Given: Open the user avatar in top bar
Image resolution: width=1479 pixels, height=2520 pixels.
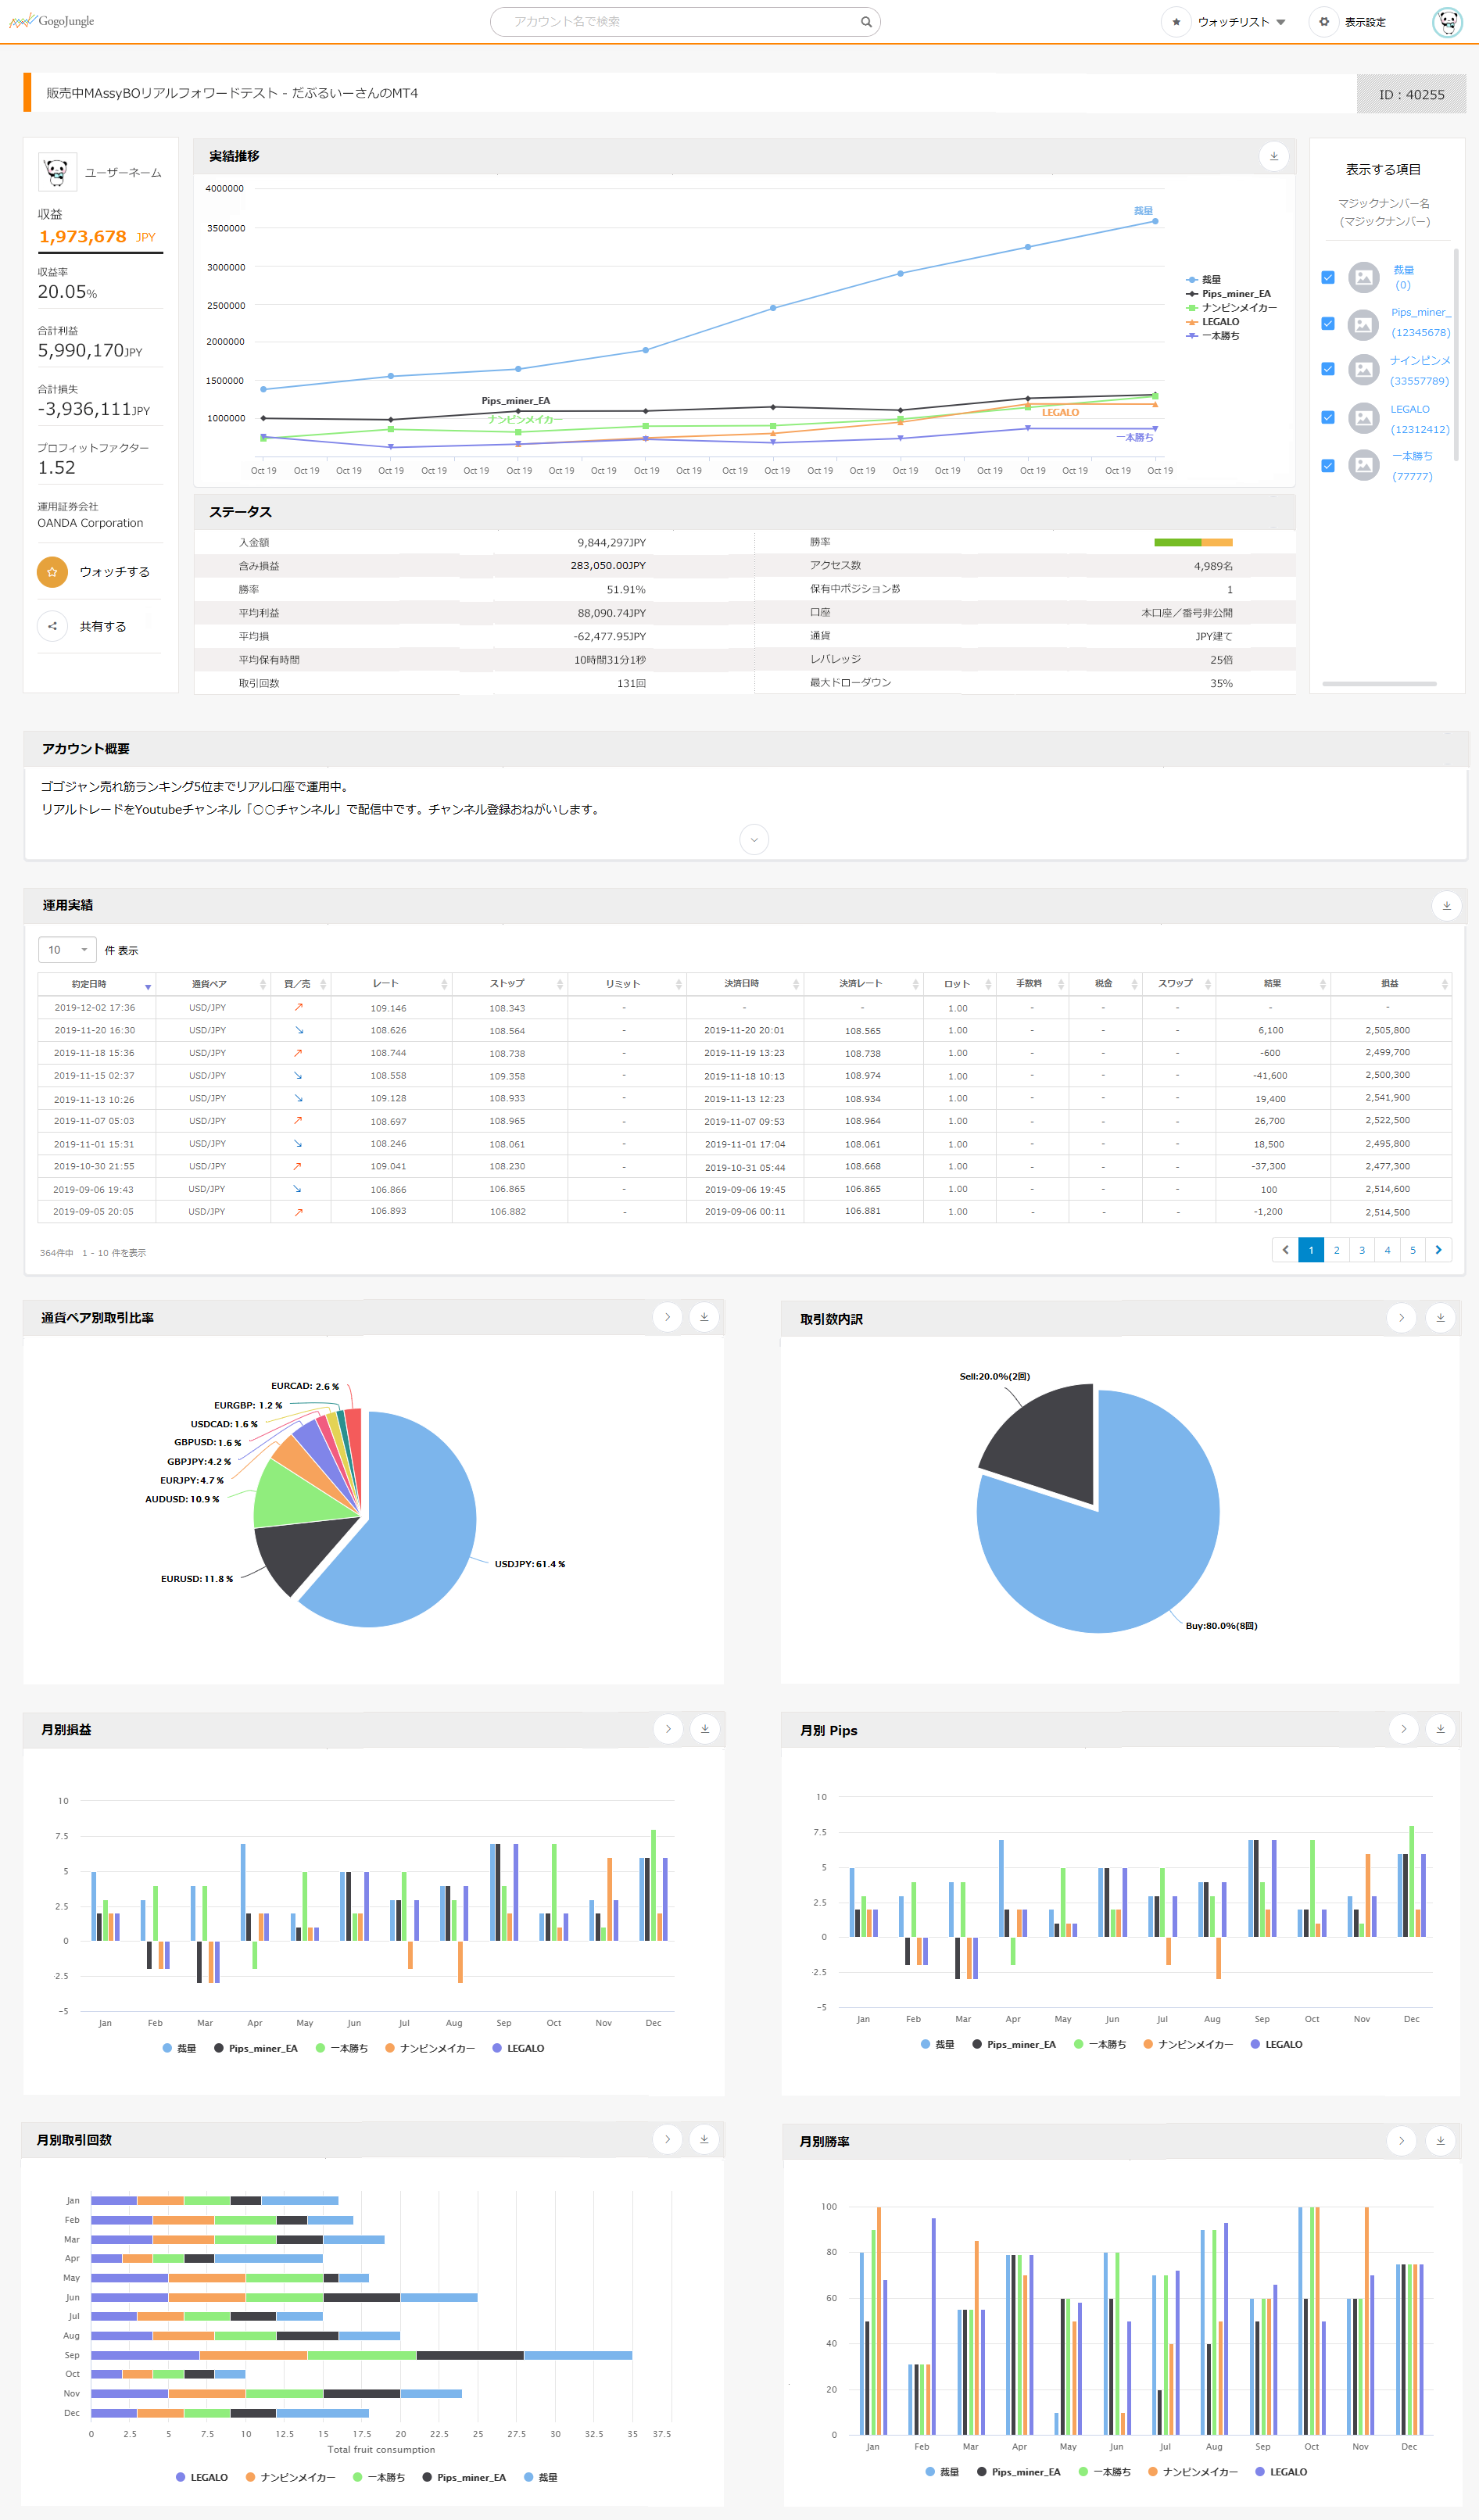Looking at the screenshot, I should (x=1447, y=22).
